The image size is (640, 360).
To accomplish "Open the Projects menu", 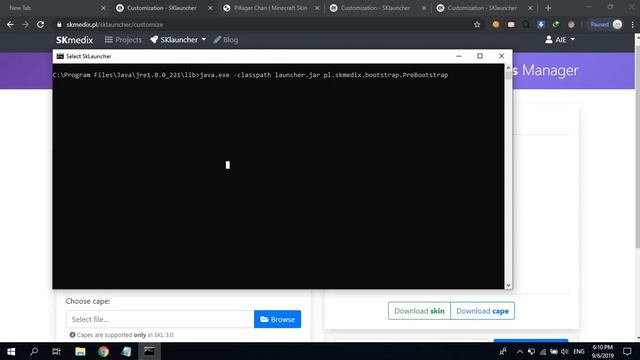I will click(123, 40).
